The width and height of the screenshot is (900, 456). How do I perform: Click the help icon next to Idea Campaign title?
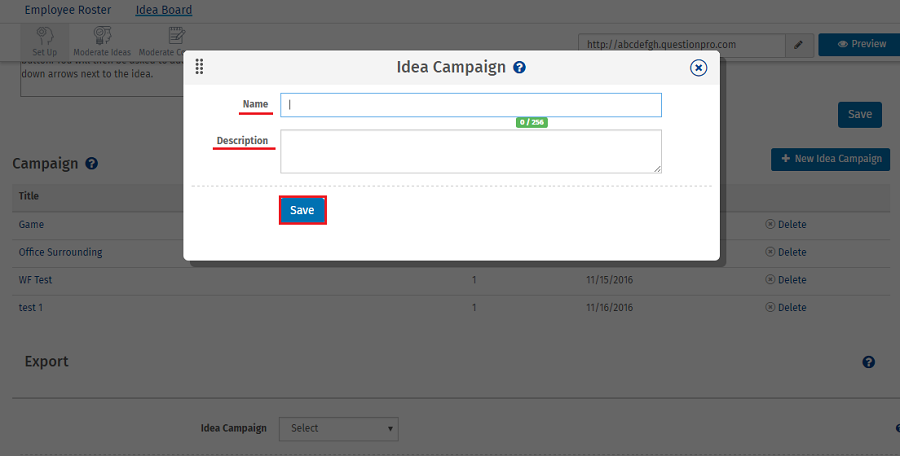pyautogui.click(x=520, y=68)
